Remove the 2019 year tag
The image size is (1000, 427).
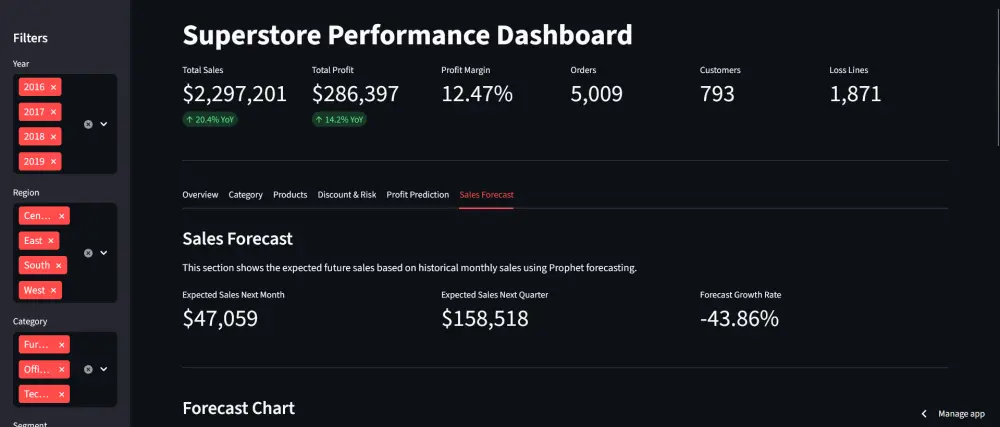pos(54,161)
